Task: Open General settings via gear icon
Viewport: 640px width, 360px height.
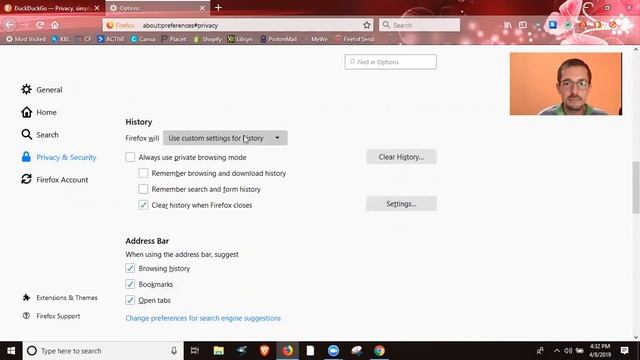Action: (27, 89)
